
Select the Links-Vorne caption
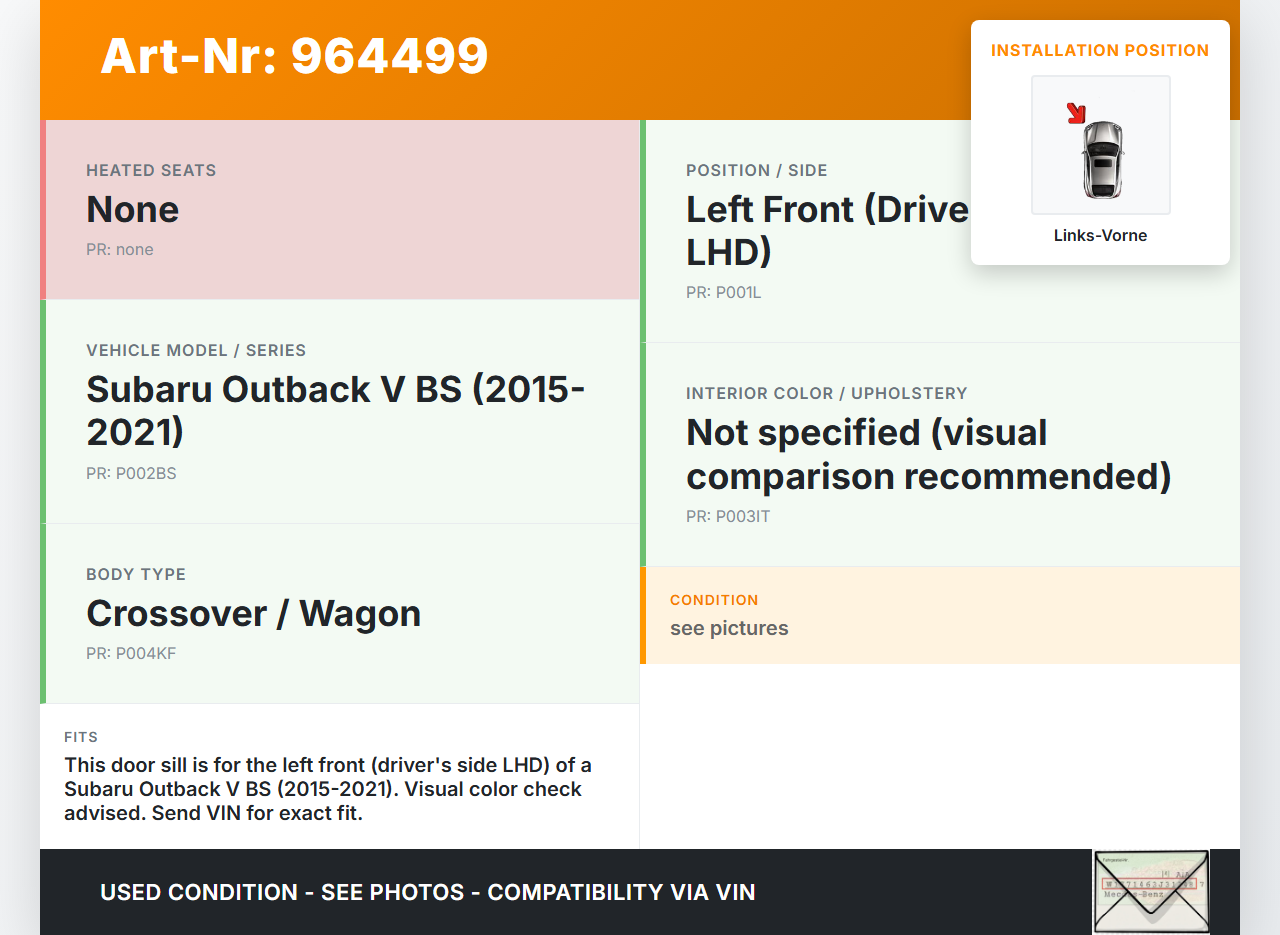coord(1100,236)
